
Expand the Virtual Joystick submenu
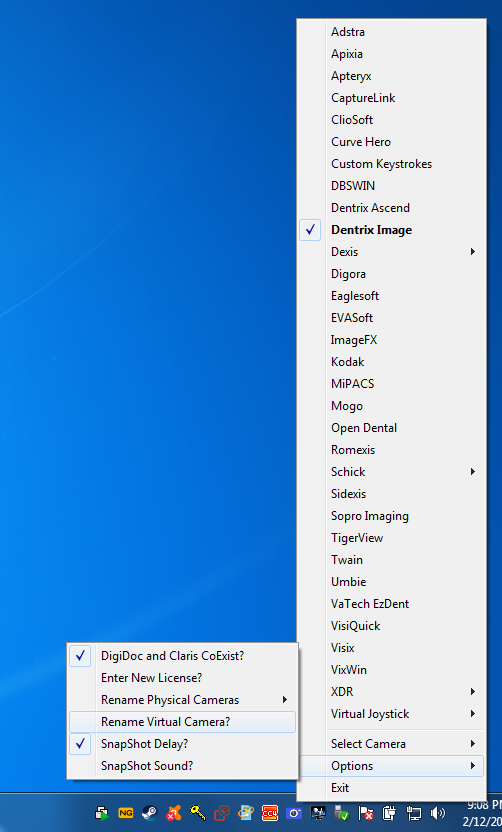point(392,714)
